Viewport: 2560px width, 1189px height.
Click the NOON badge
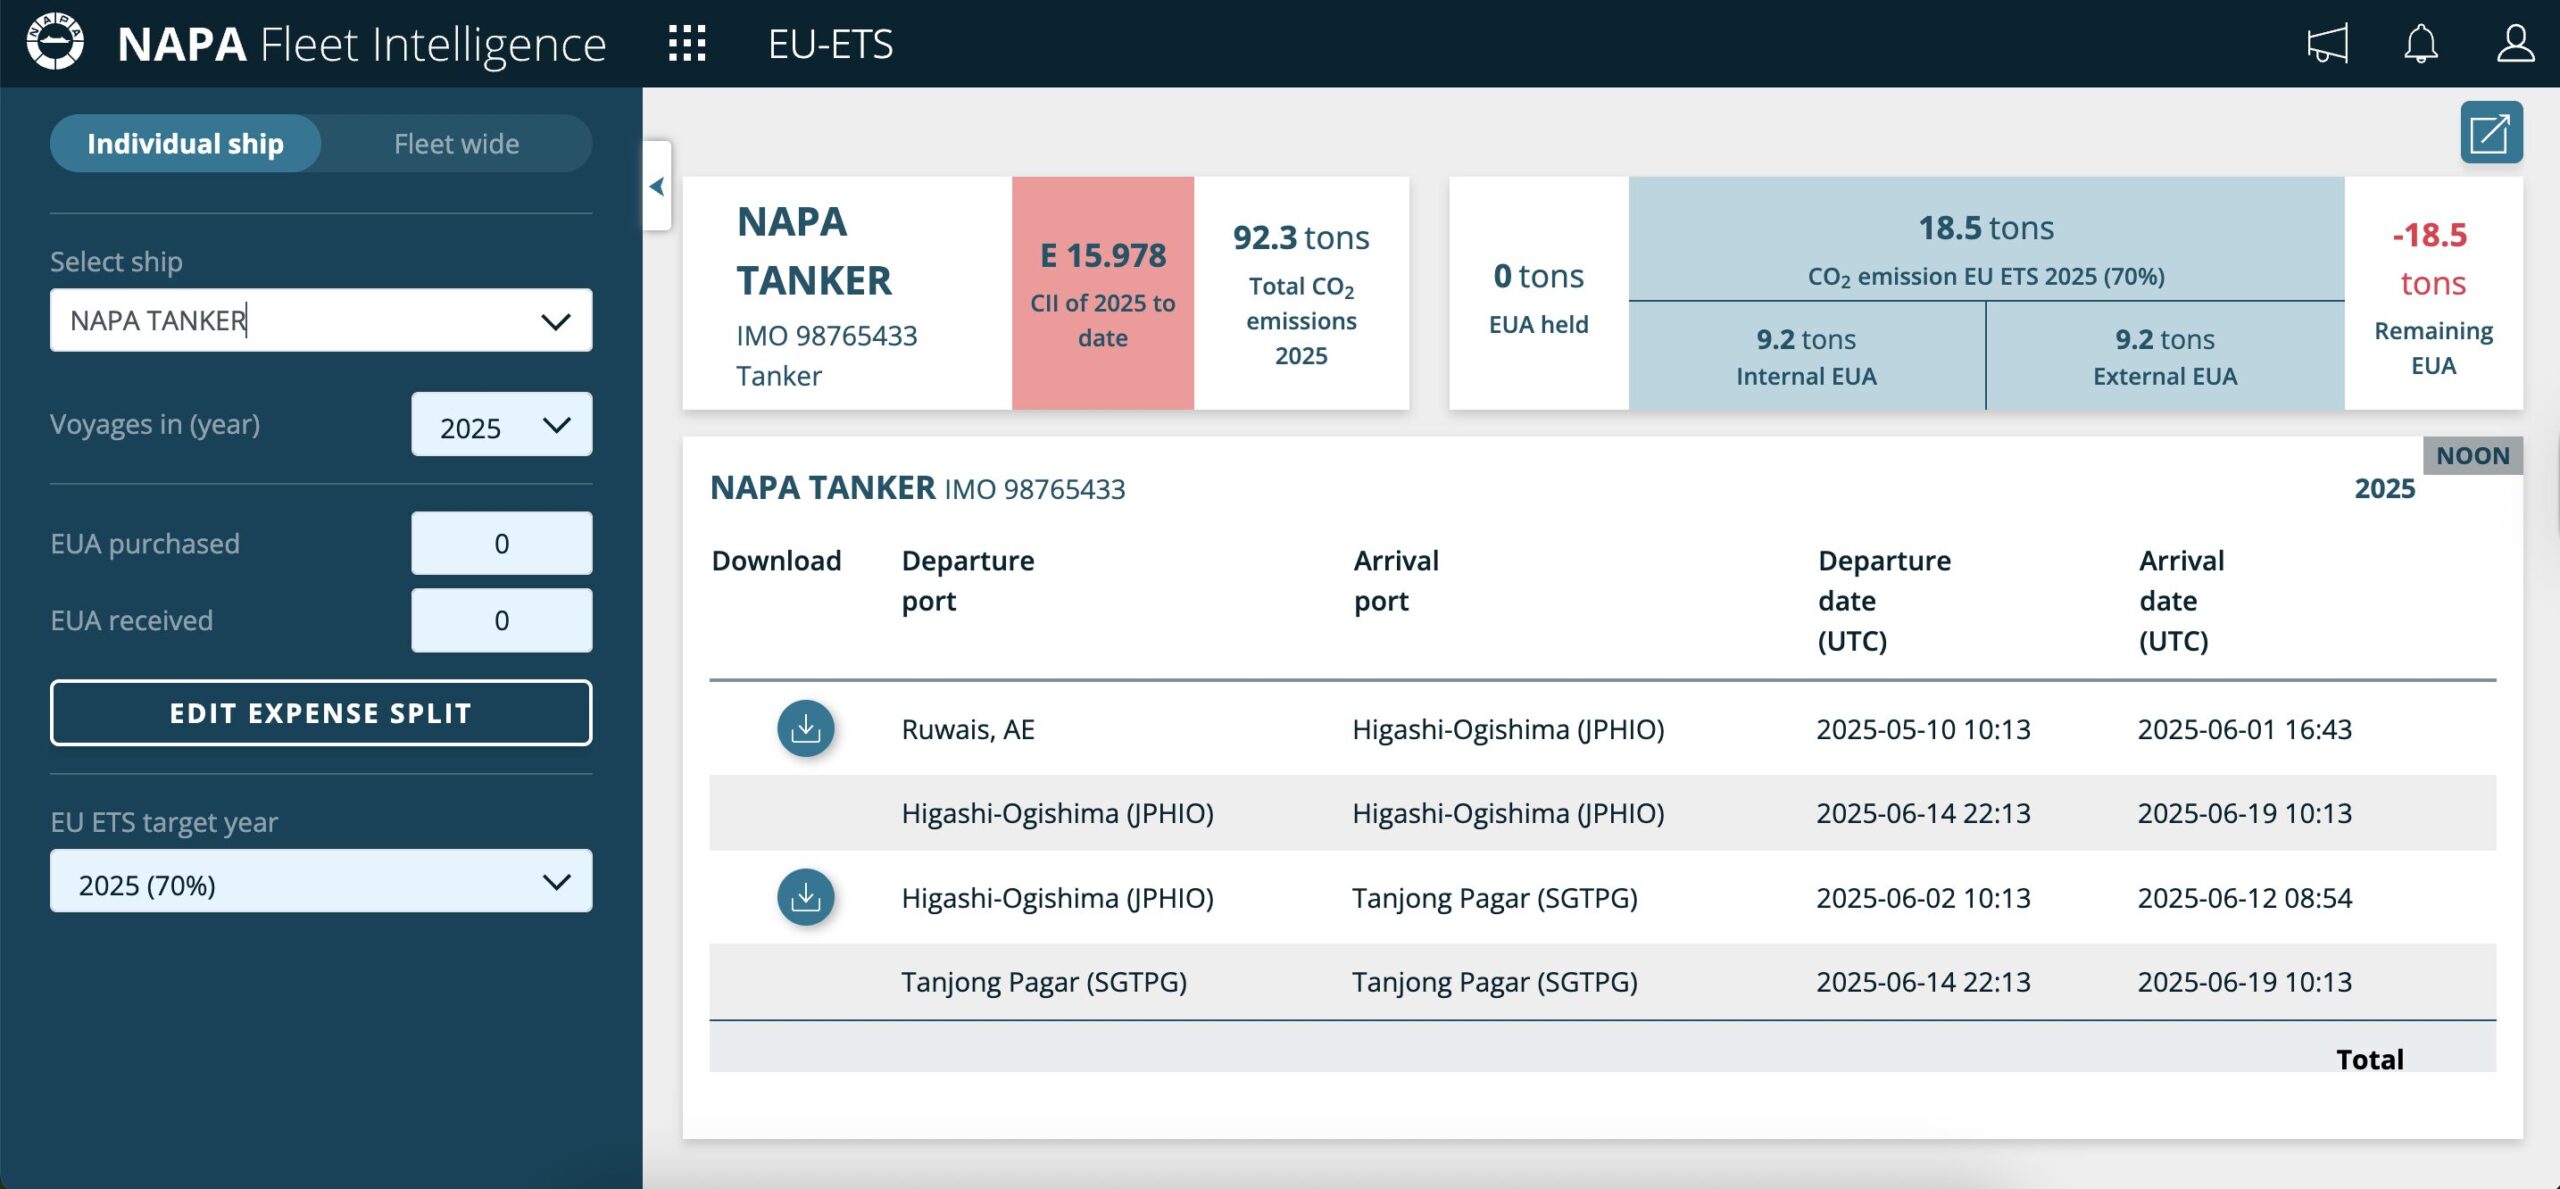coord(2472,455)
